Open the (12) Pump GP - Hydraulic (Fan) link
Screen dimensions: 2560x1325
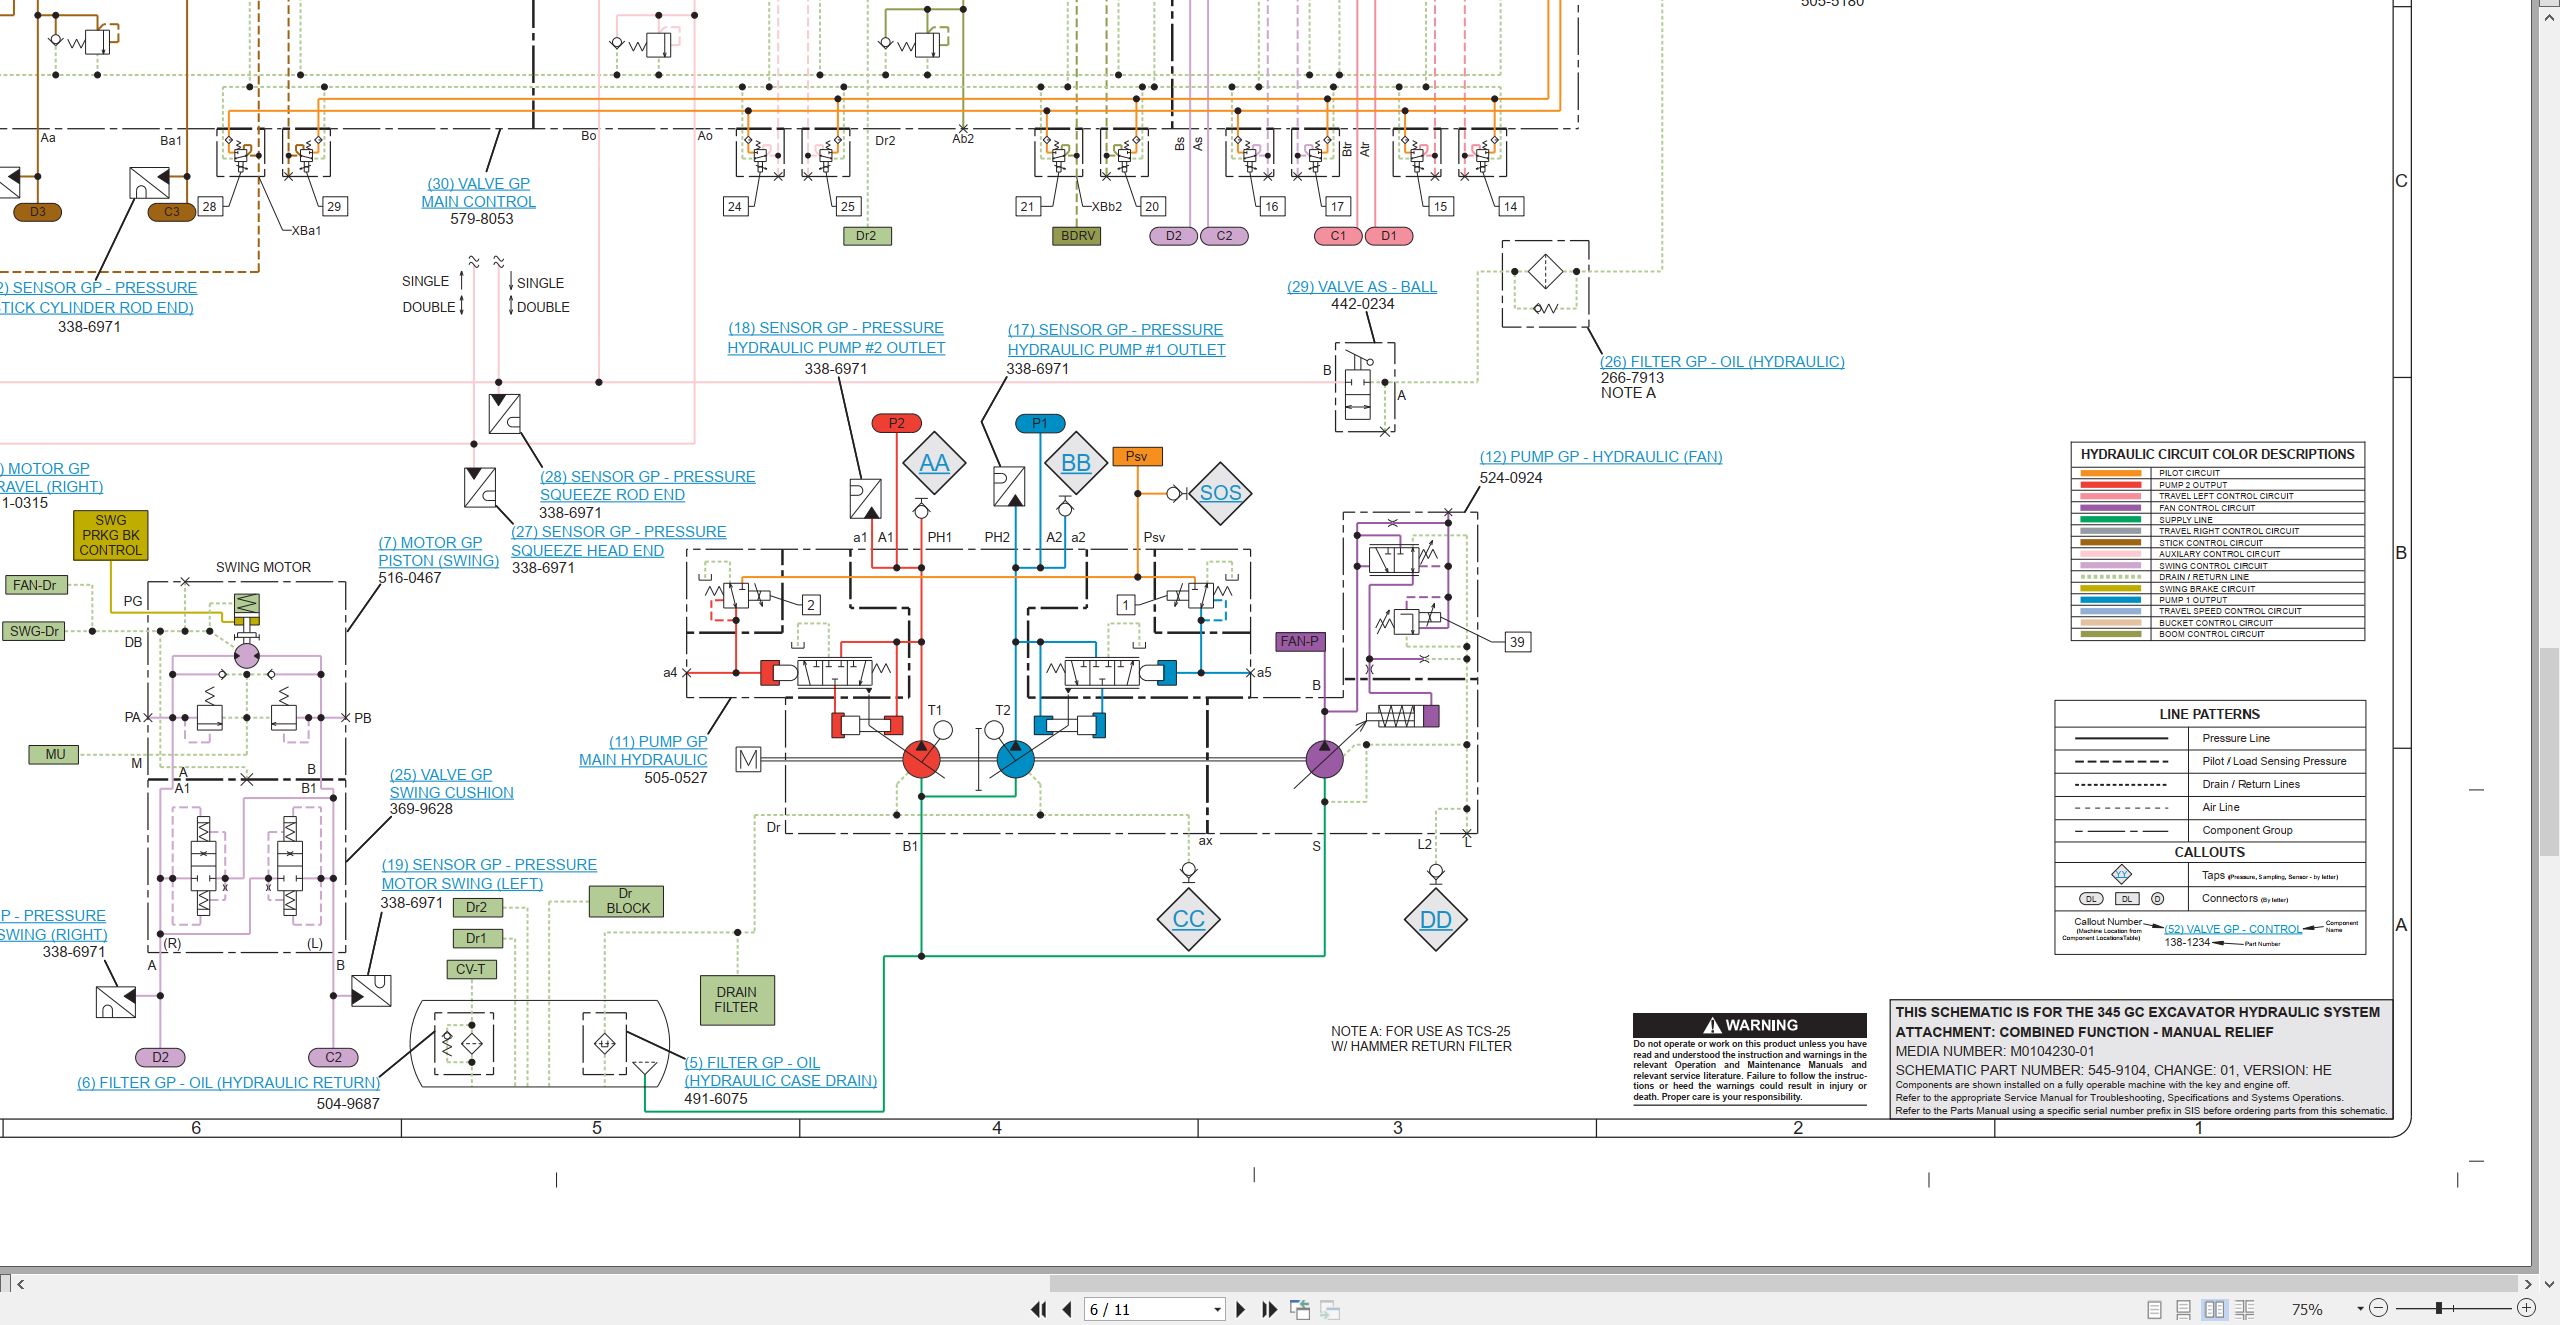click(x=1601, y=457)
